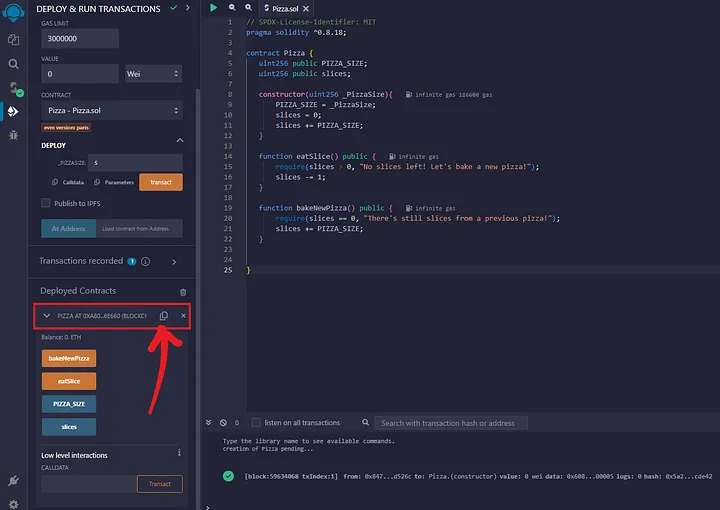This screenshot has height=510, width=720.
Task: Open the Debugger bug icon in sidebar
Action: [x=13, y=135]
